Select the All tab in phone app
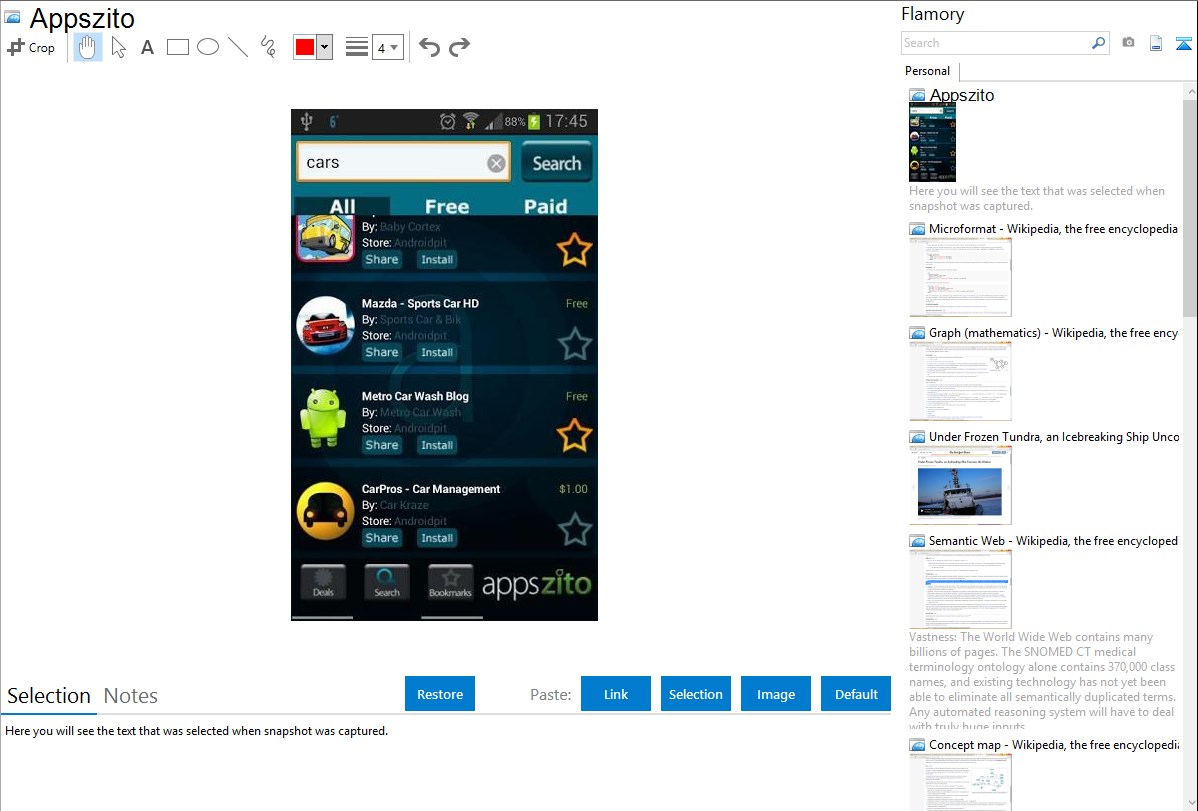1198x811 pixels. (x=342, y=206)
